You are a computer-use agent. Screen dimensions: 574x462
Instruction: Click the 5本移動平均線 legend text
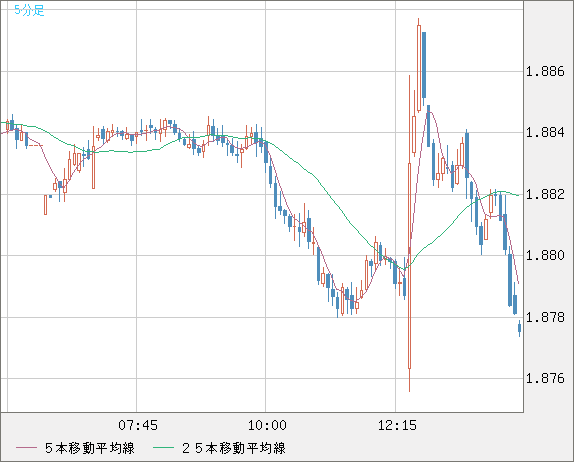[90, 448]
